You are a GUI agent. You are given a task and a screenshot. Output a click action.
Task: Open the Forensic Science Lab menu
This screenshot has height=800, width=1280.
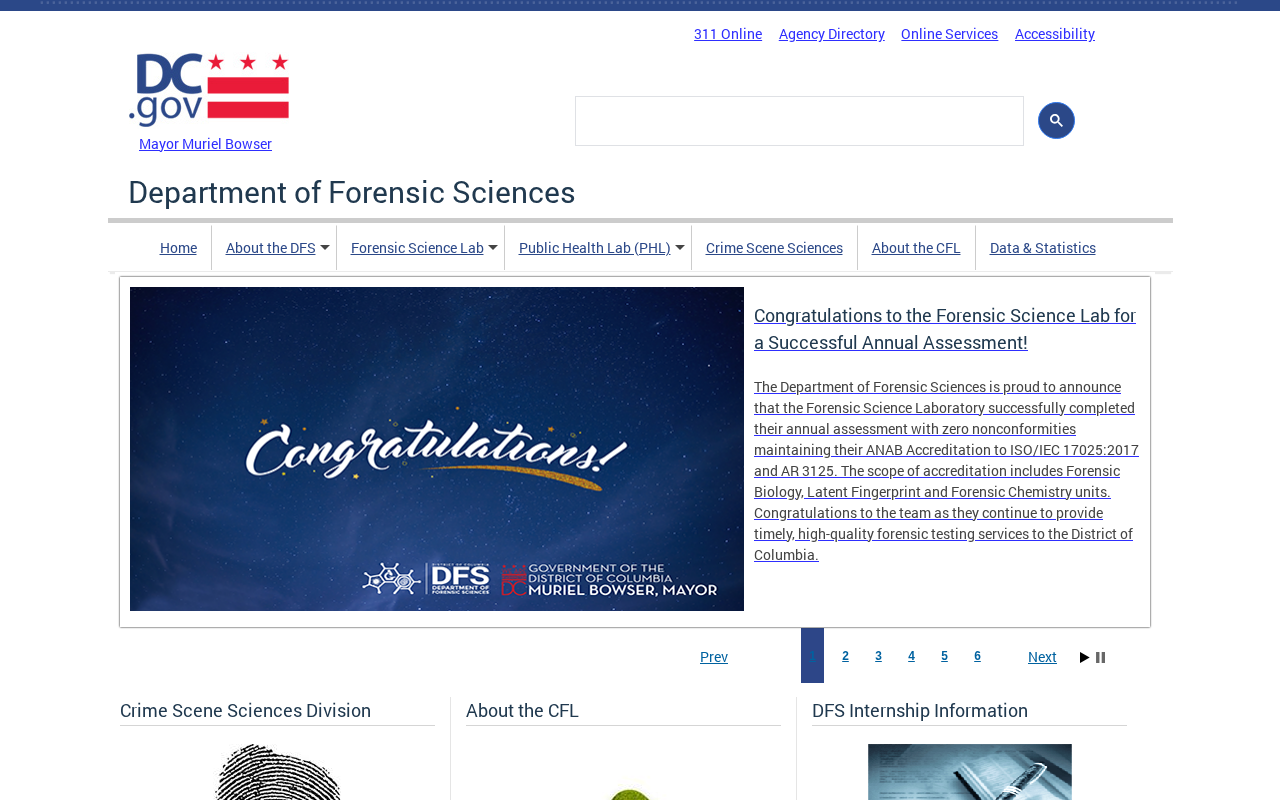(x=417, y=248)
